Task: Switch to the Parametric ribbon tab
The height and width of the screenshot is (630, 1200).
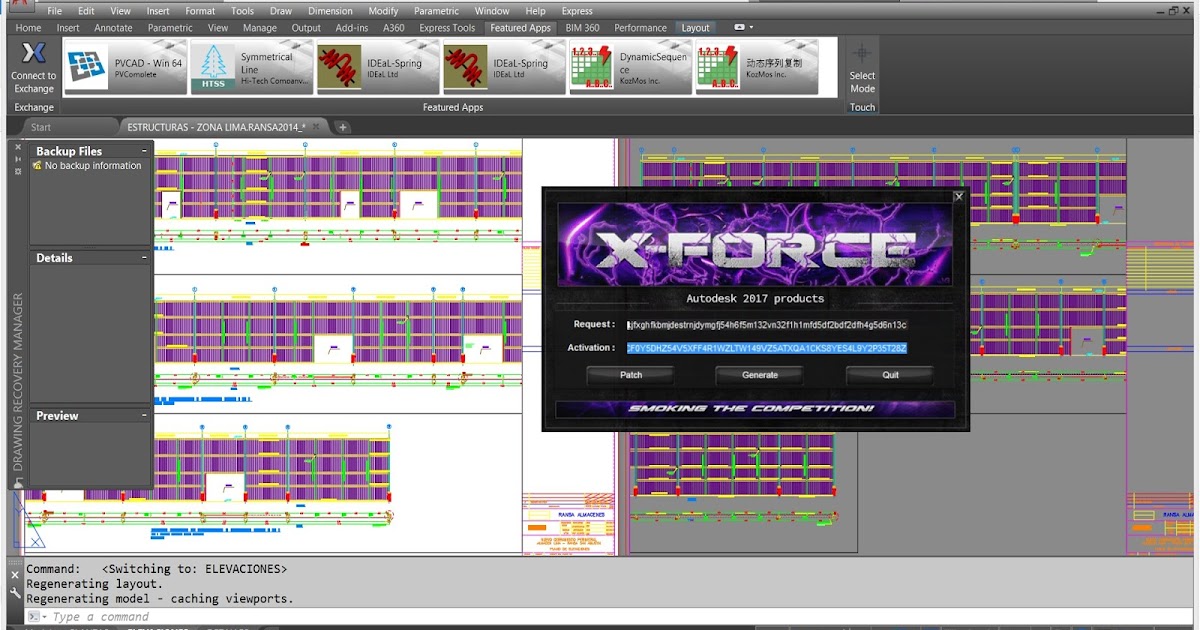Action: pyautogui.click(x=170, y=28)
